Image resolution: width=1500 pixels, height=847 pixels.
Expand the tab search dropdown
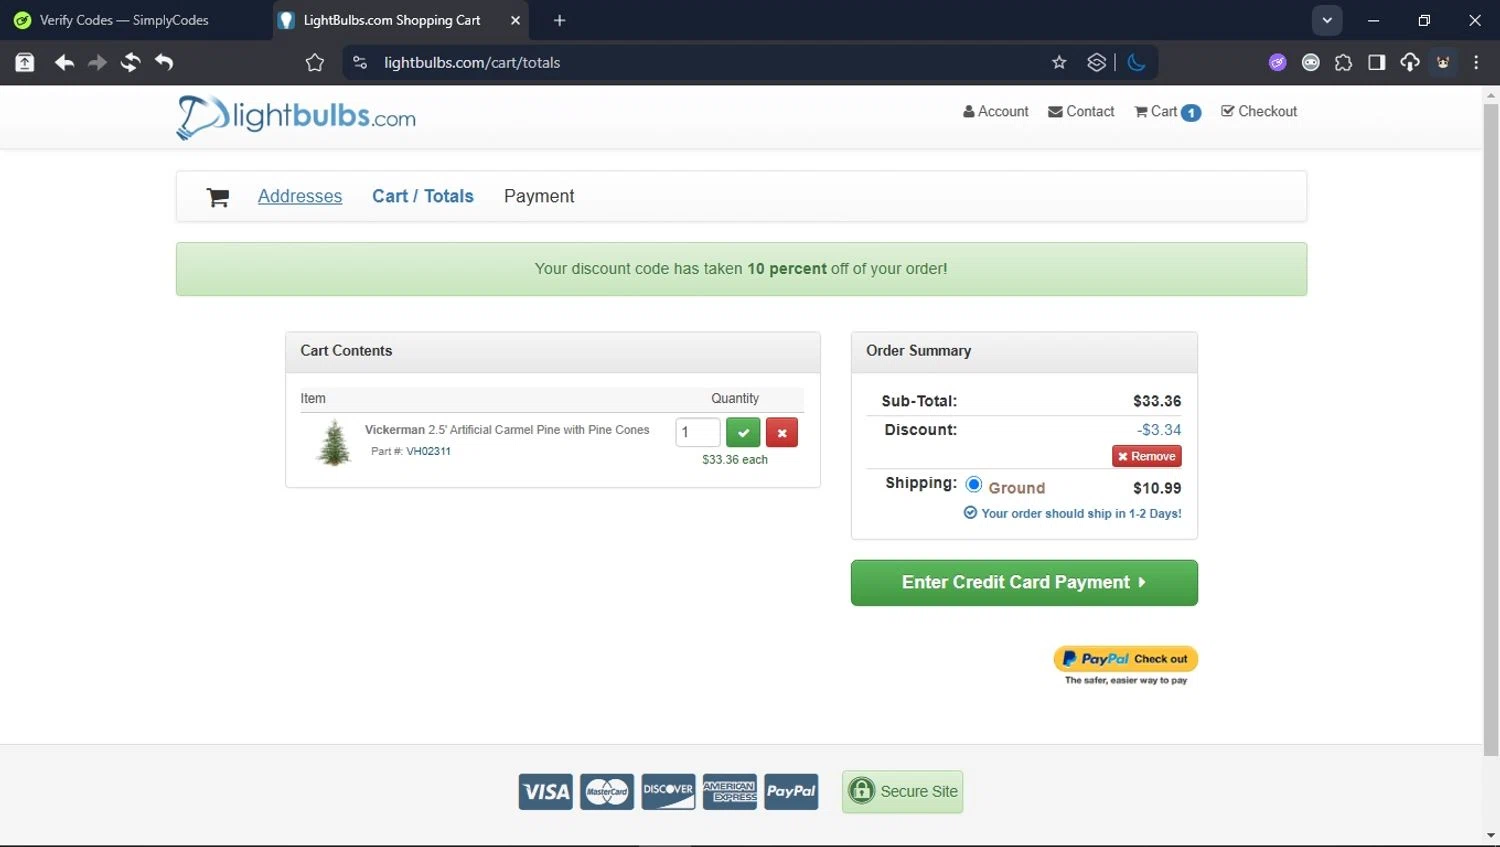[x=1327, y=20]
